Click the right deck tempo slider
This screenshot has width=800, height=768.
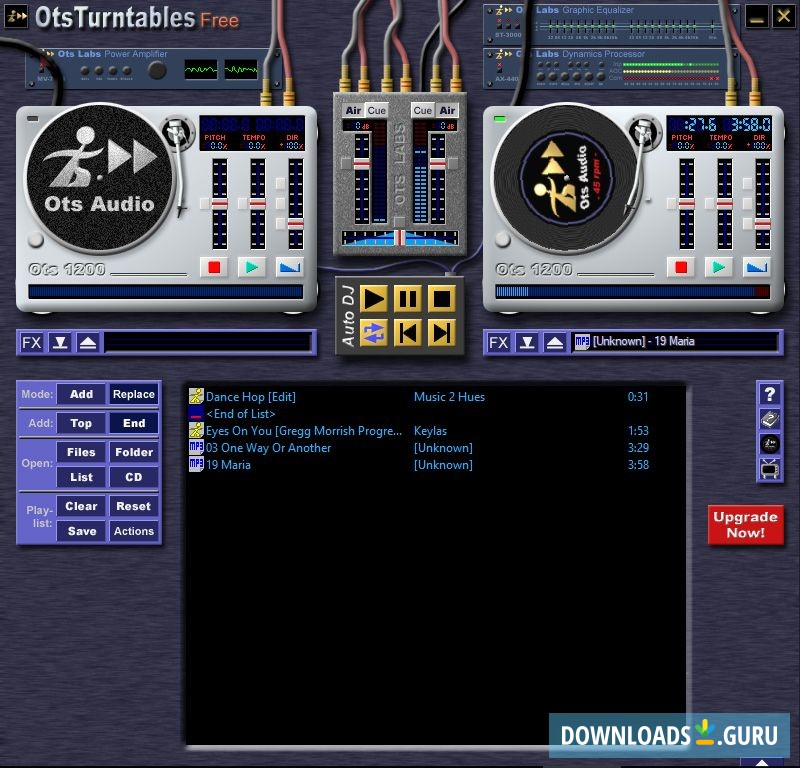[724, 204]
